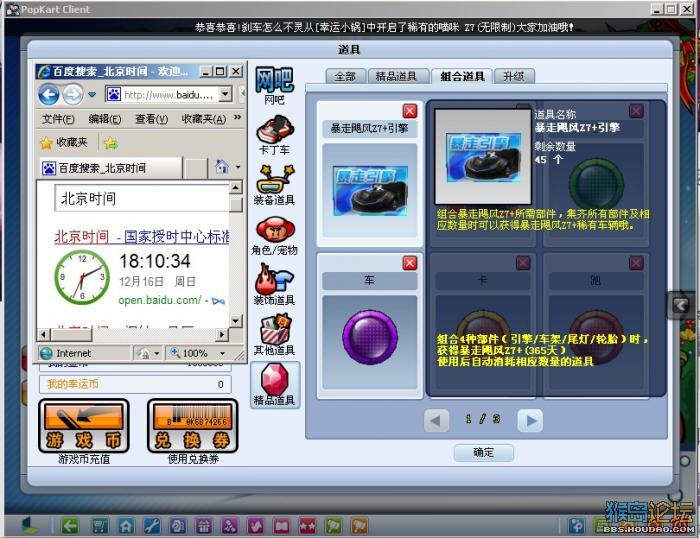Click the 使用兑换券 label
The width and height of the screenshot is (700, 538).
[193, 459]
